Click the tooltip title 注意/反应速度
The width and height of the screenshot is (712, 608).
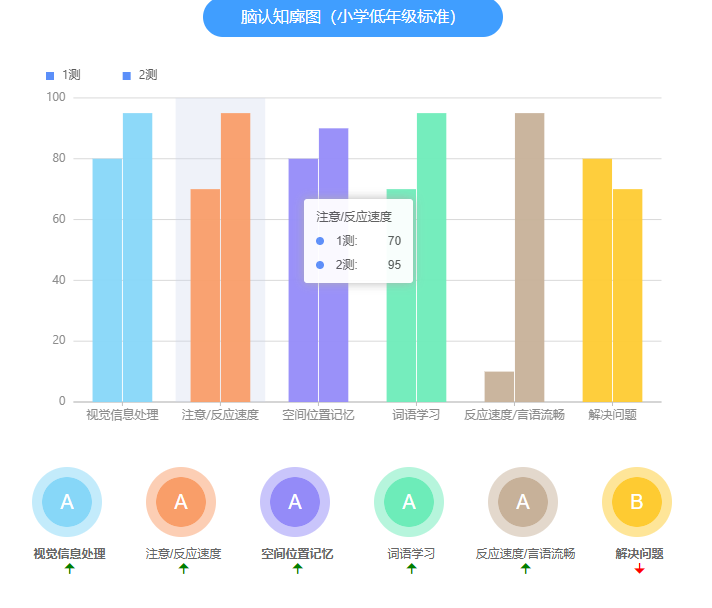pyautogui.click(x=354, y=217)
